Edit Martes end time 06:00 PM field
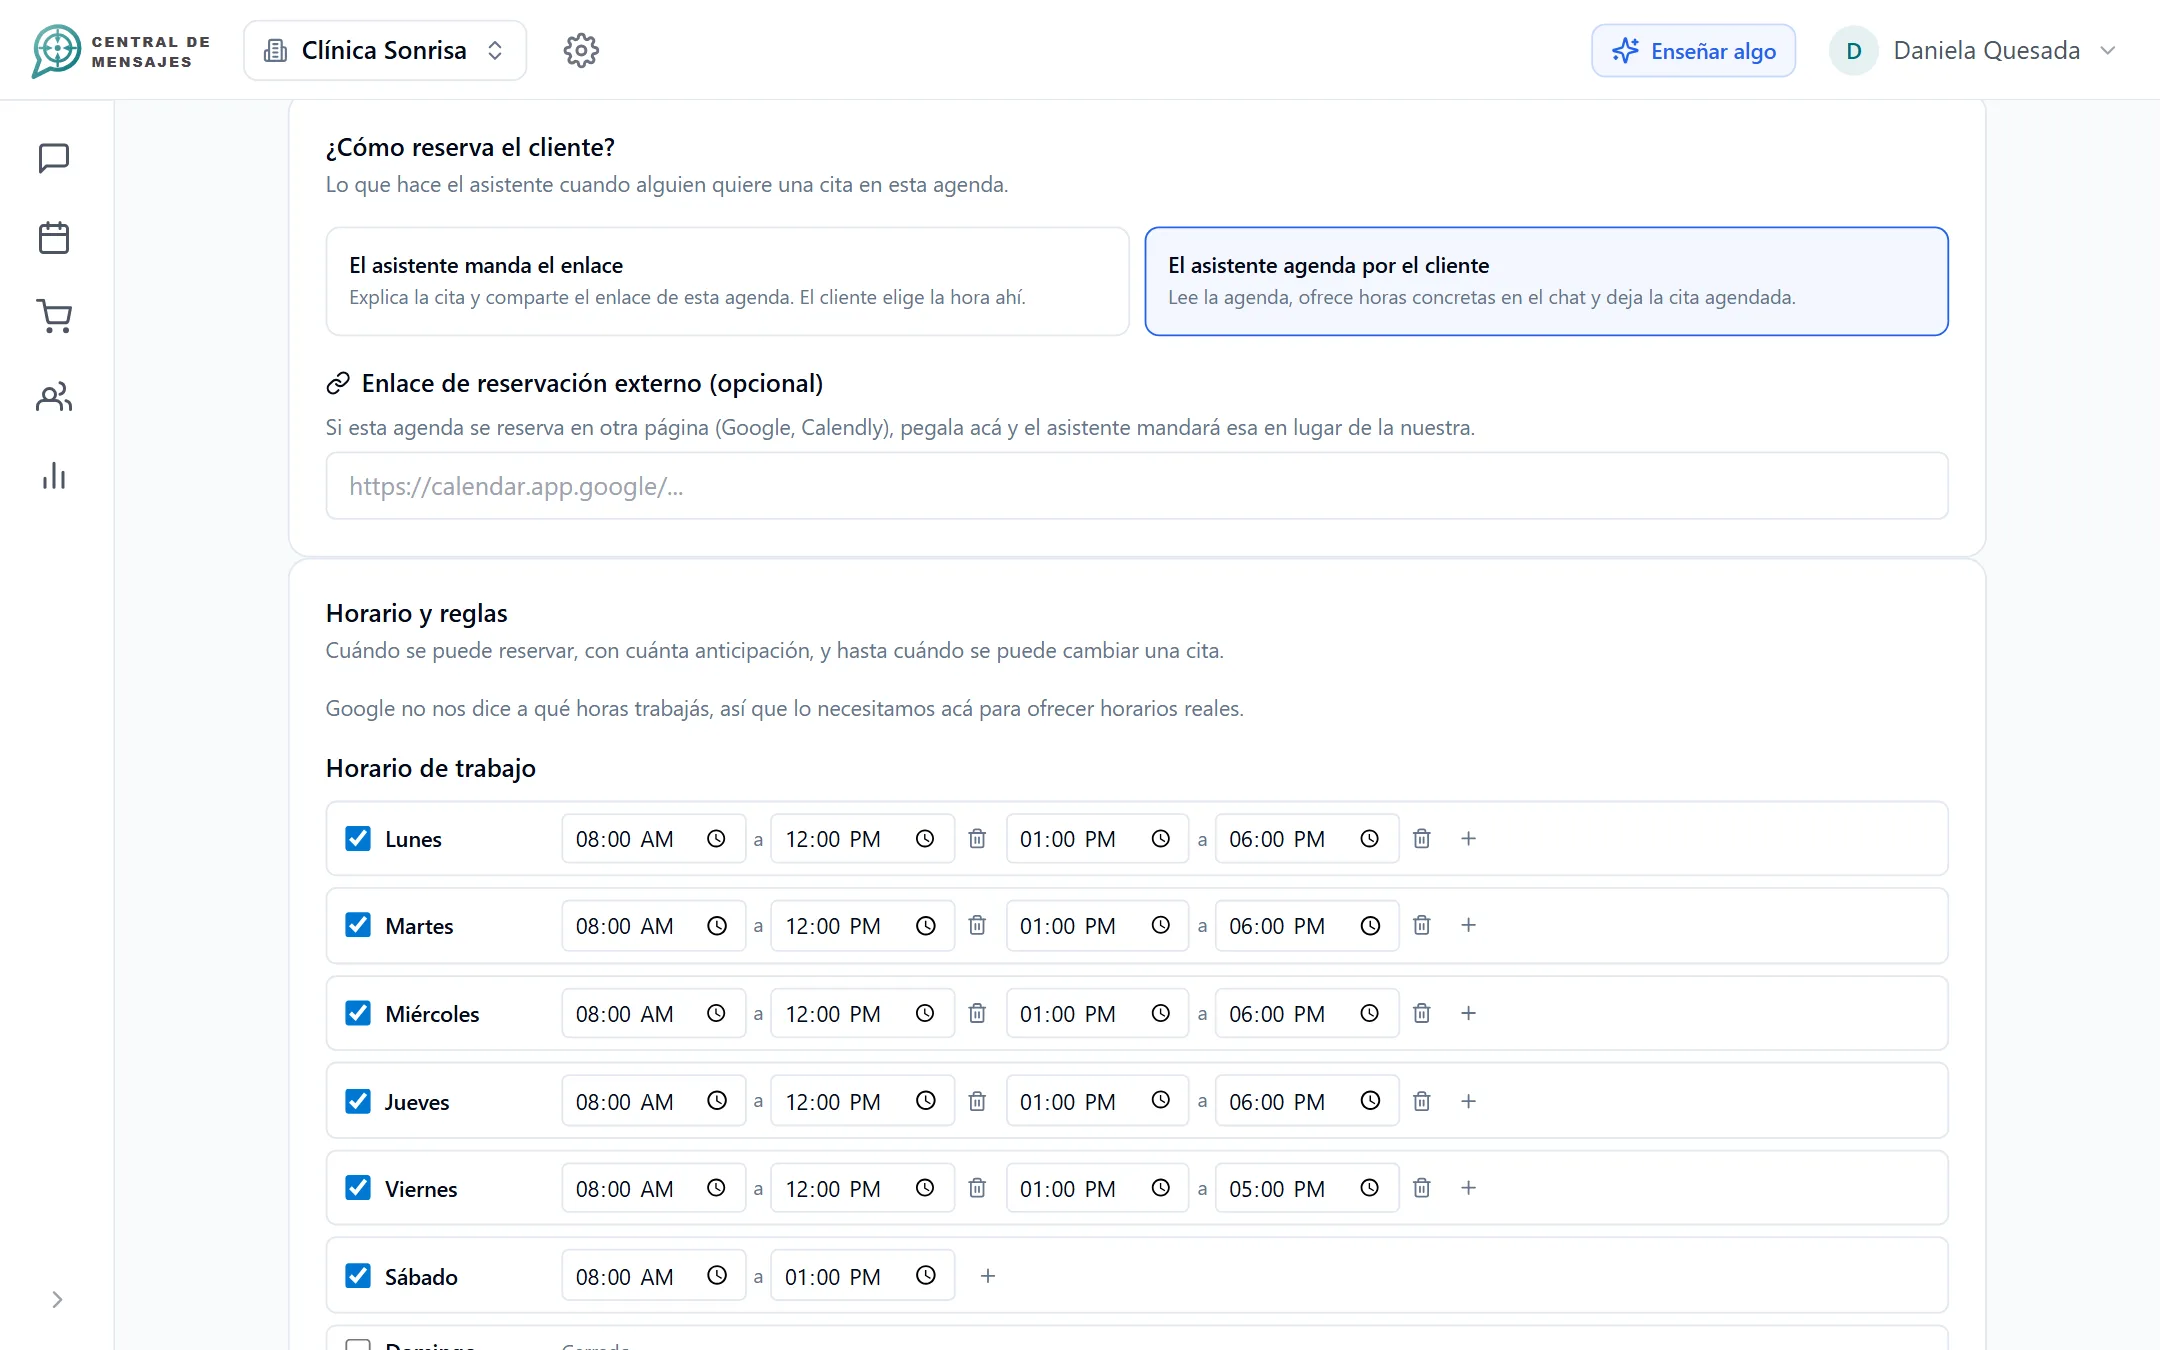This screenshot has width=2160, height=1350. 1306,925
